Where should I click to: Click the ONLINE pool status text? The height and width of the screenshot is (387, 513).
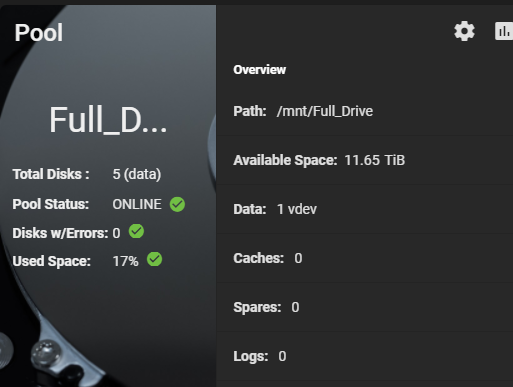point(137,204)
